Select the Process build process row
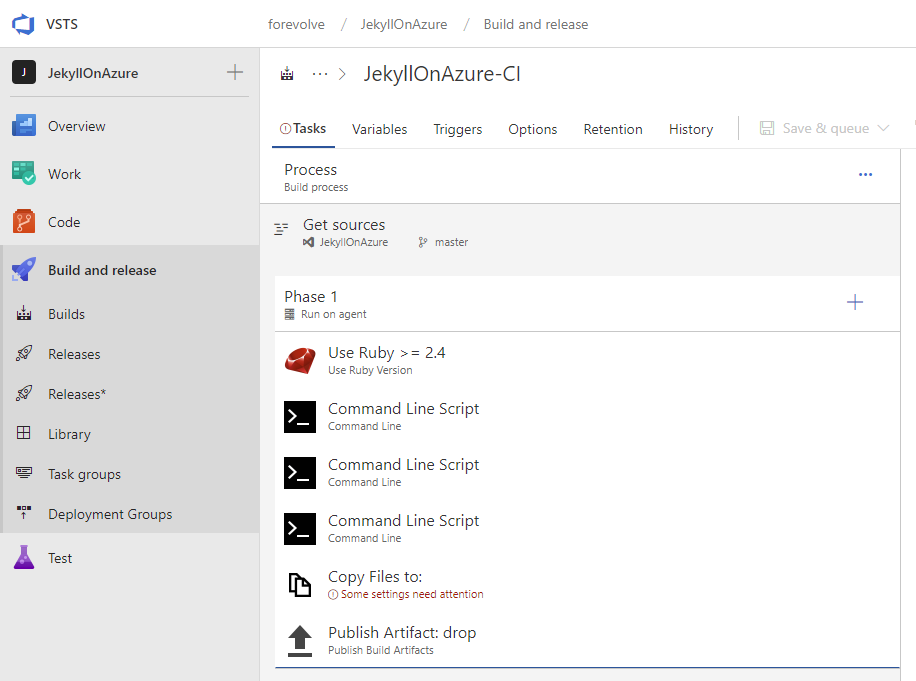Viewport: 916px width, 681px height. tap(580, 176)
